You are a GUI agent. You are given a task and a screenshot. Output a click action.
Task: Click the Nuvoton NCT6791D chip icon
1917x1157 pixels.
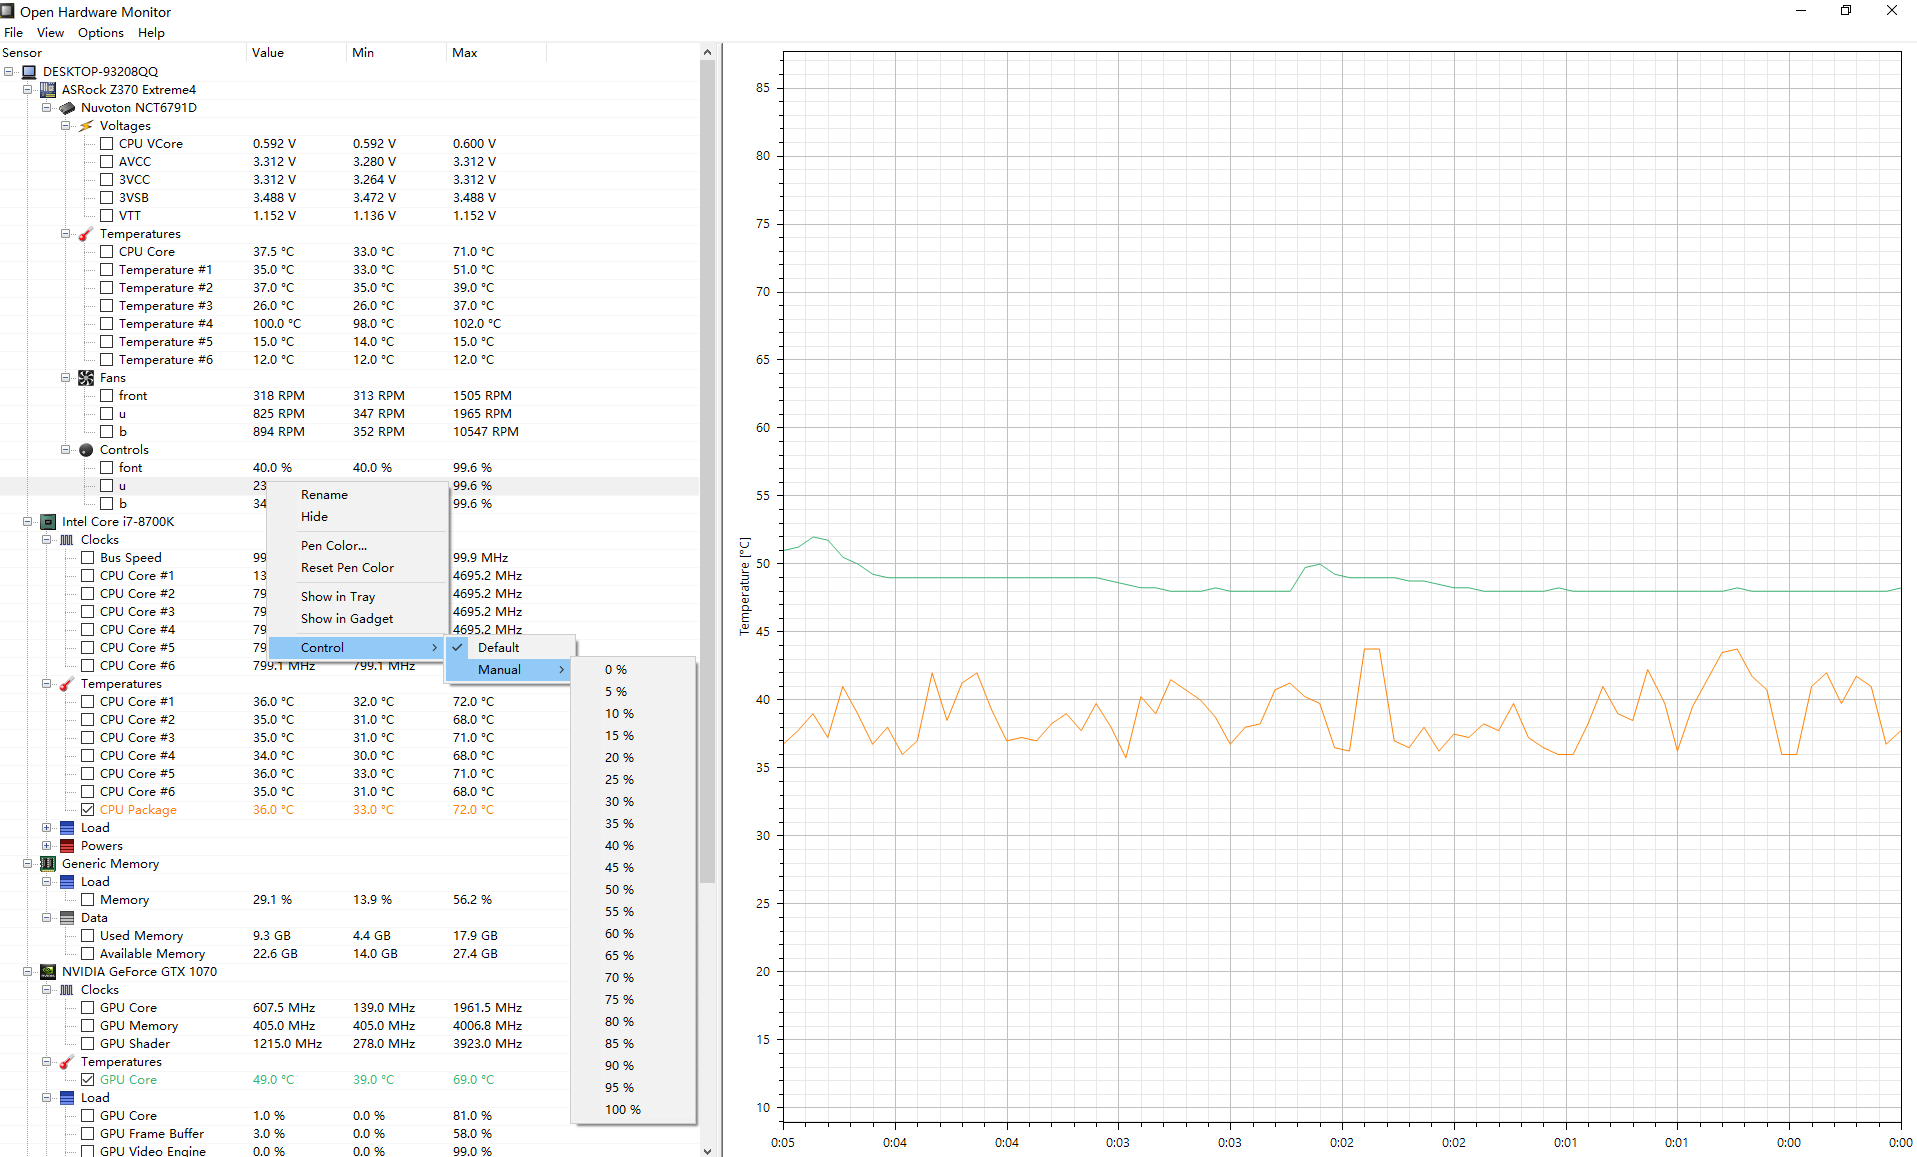(67, 108)
